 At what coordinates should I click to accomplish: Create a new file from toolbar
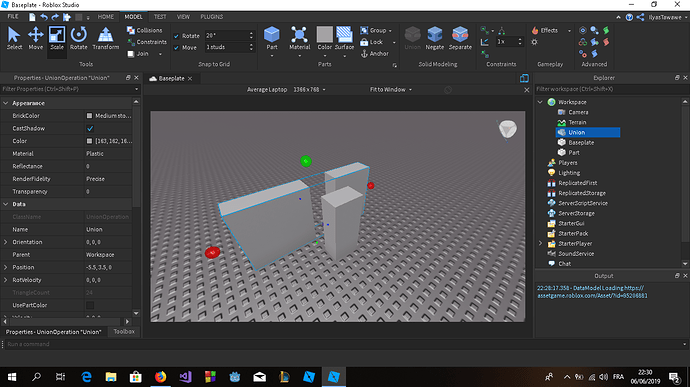tap(32, 17)
